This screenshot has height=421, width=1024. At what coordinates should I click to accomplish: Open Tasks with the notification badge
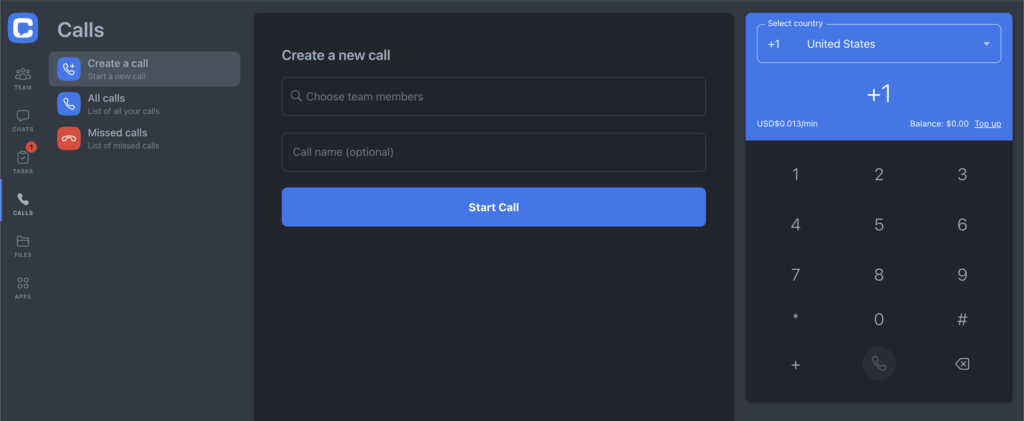coord(23,161)
